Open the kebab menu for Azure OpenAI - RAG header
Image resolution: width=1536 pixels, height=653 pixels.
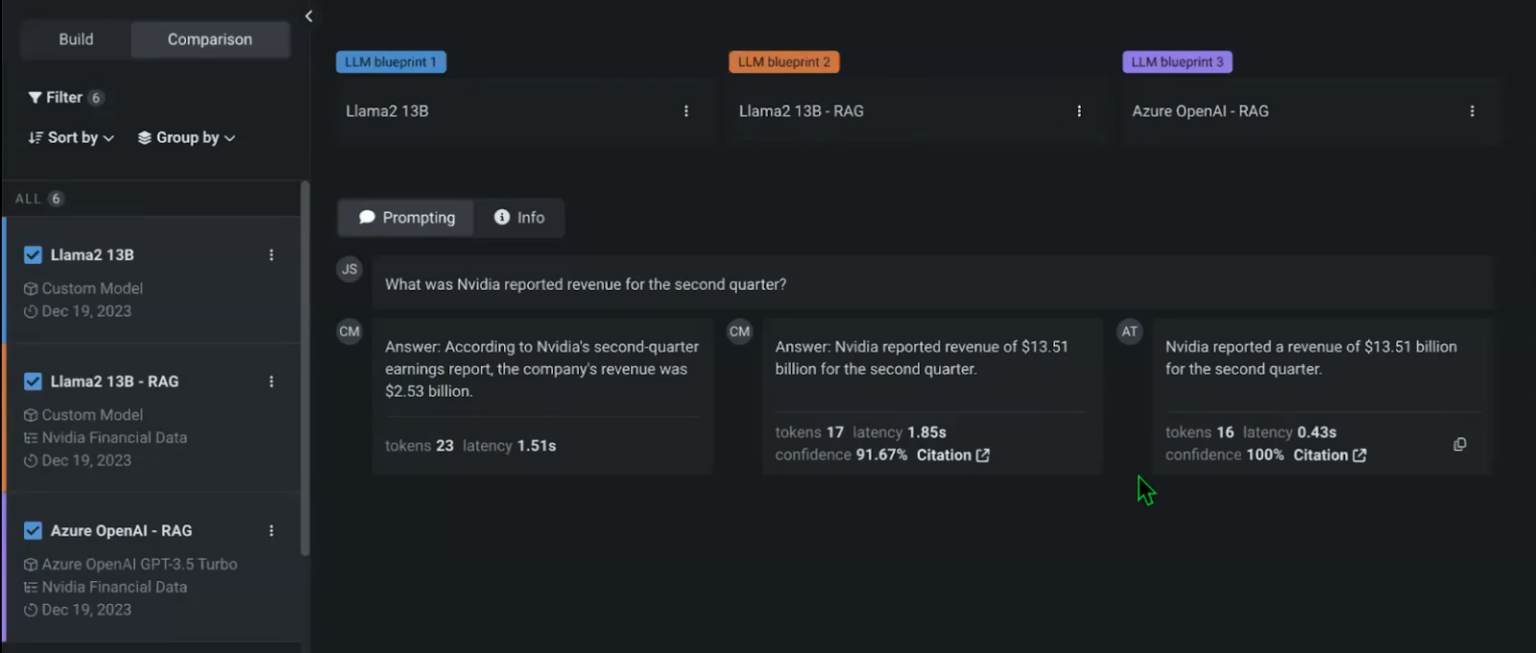point(1472,111)
